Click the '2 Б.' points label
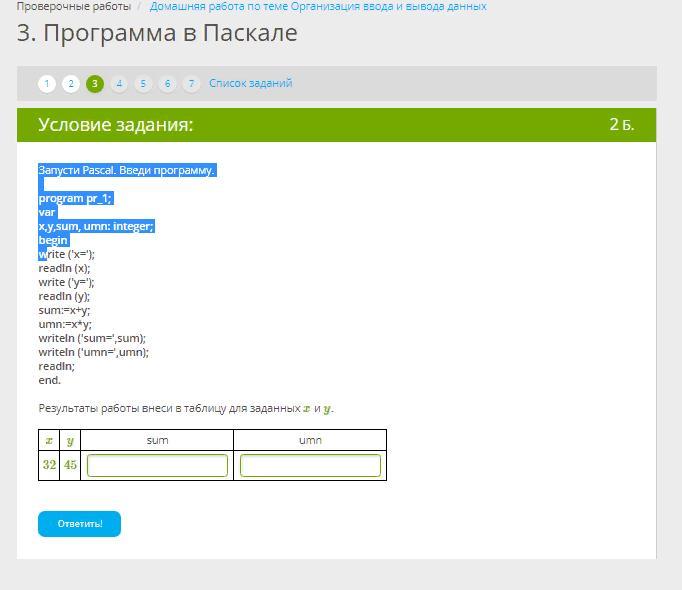682x590 pixels. [622, 124]
